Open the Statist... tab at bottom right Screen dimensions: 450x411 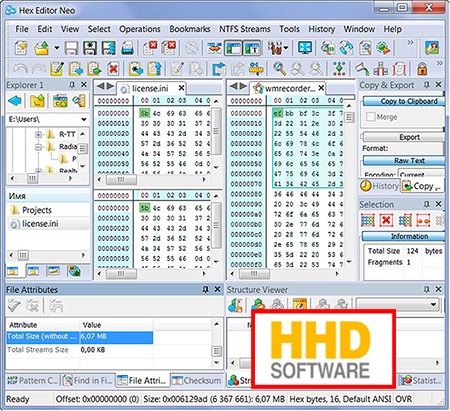tap(422, 380)
